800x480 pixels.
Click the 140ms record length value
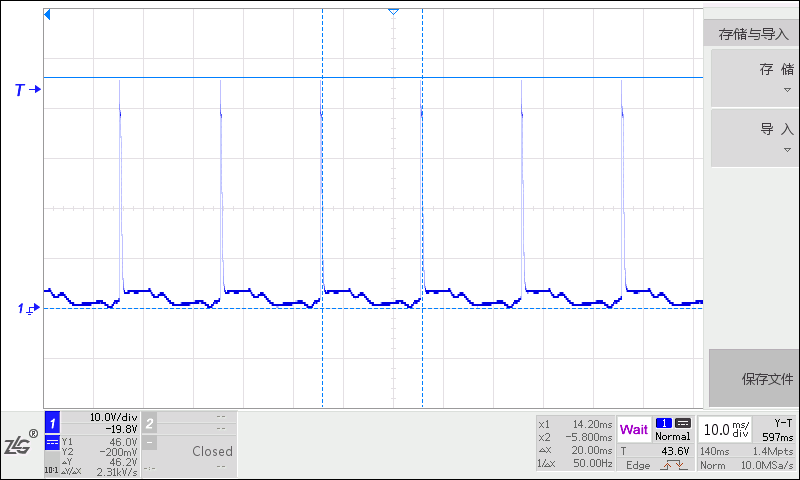(x=714, y=451)
